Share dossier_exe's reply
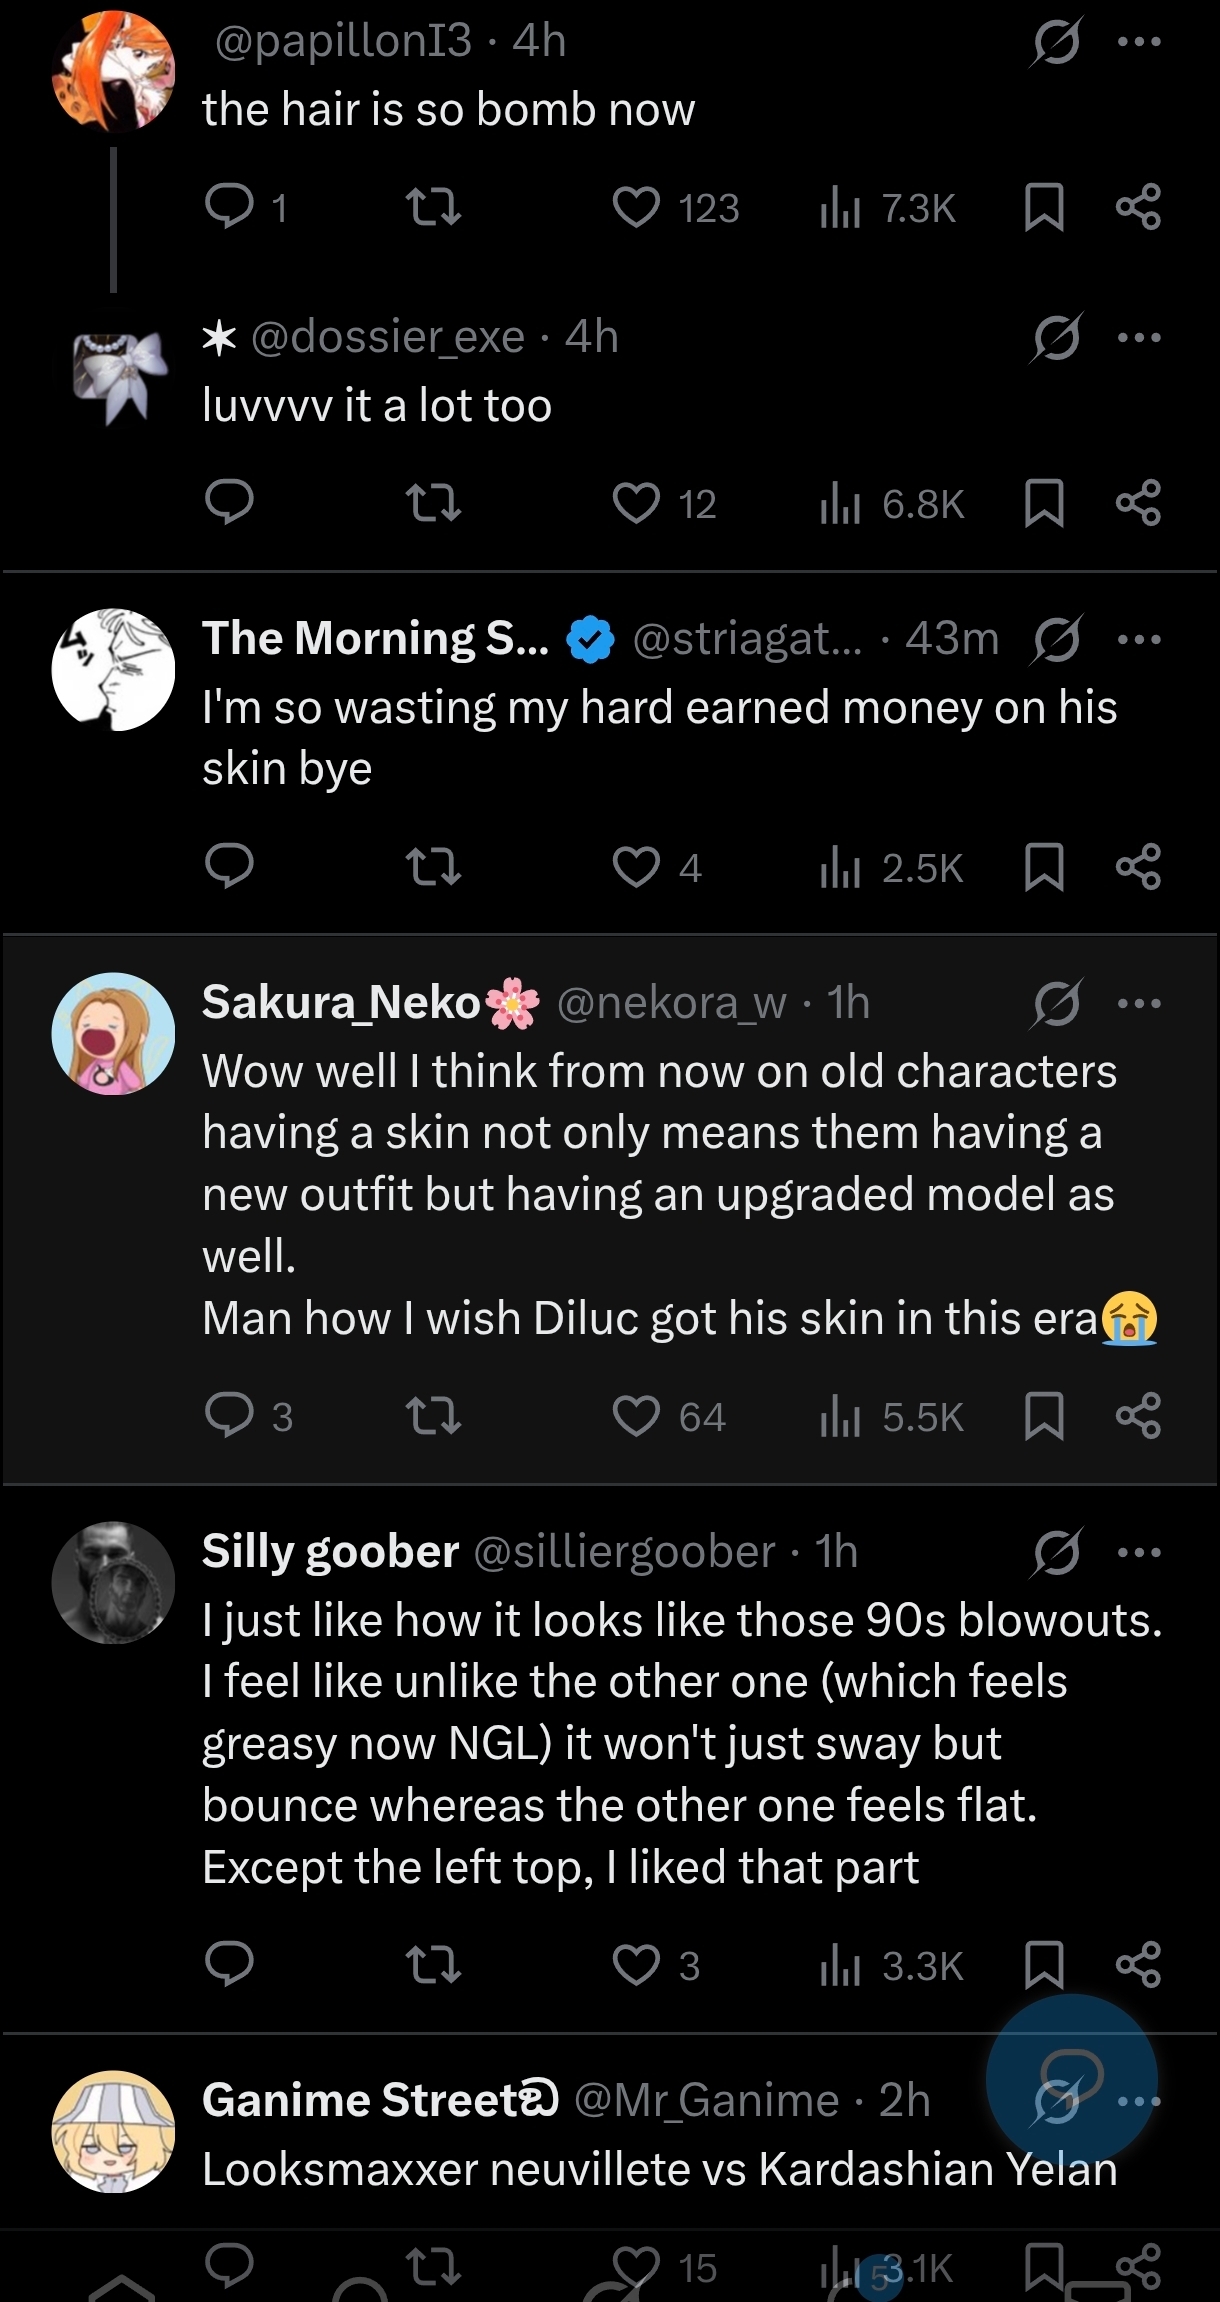 [x=1138, y=503]
